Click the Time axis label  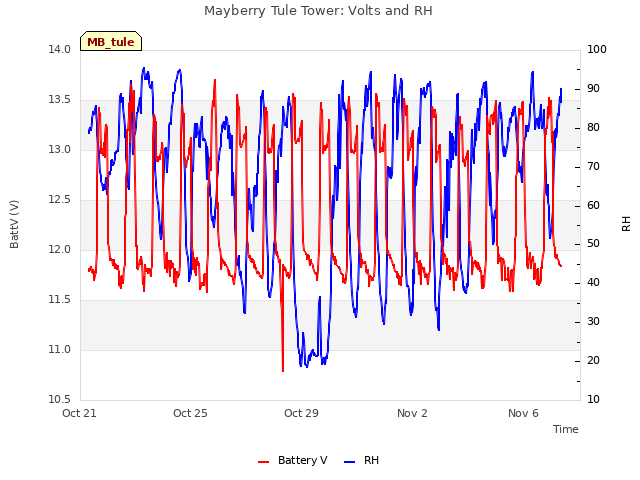[566, 429]
